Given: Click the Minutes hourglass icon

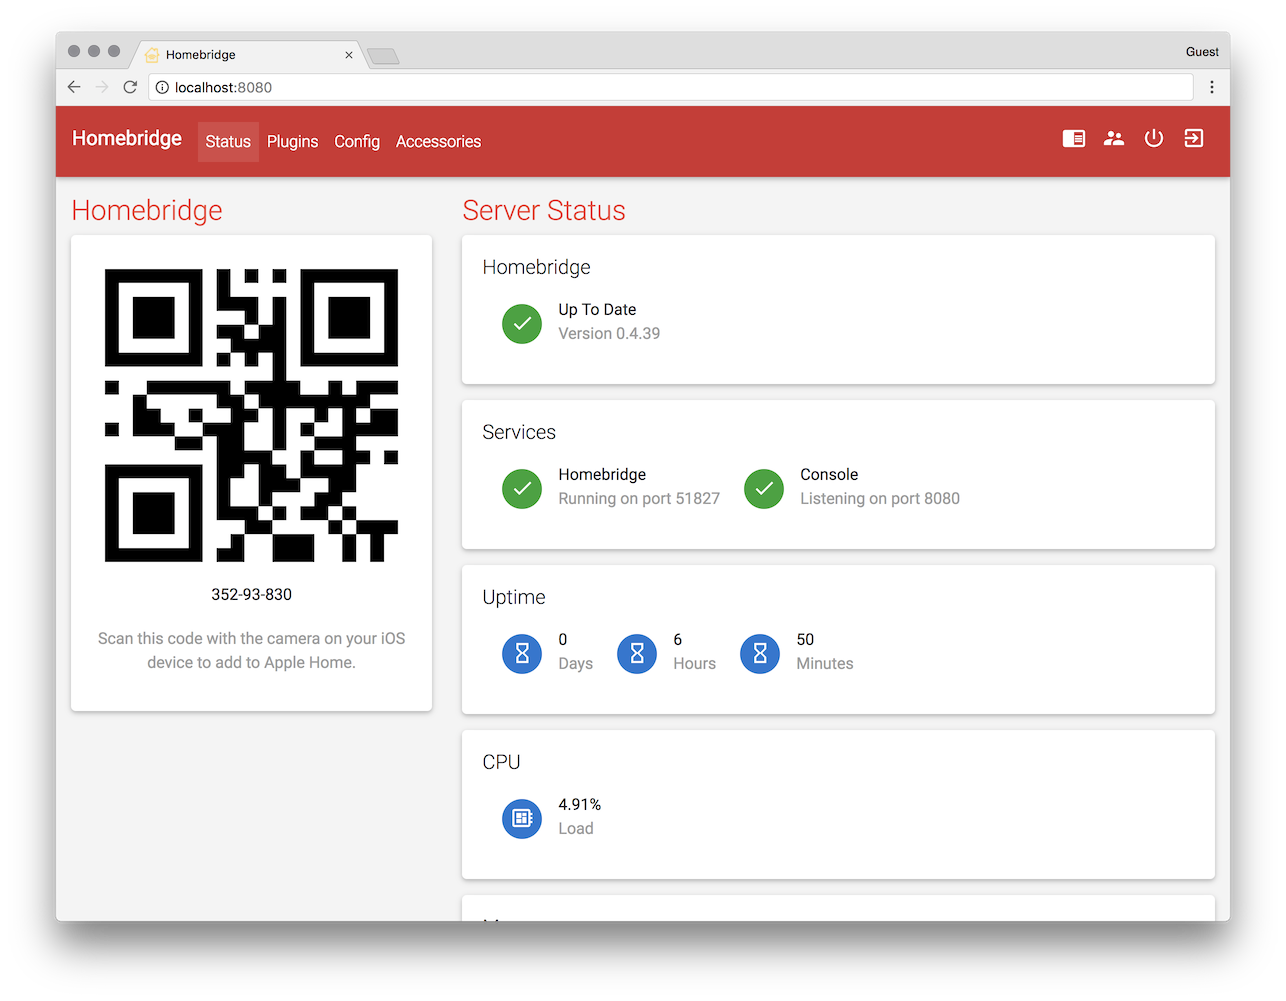Looking at the screenshot, I should (x=760, y=654).
